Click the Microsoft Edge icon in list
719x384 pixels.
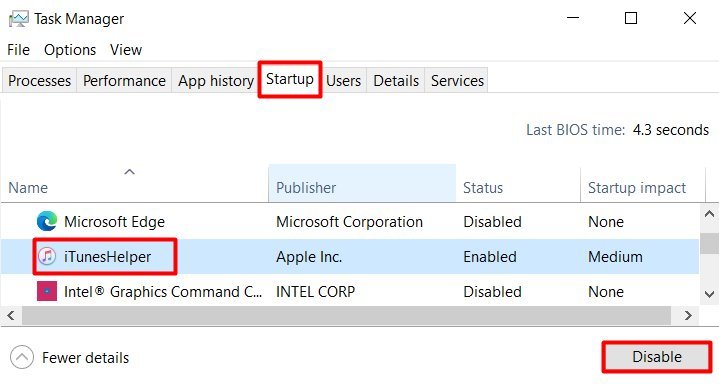click(x=47, y=222)
